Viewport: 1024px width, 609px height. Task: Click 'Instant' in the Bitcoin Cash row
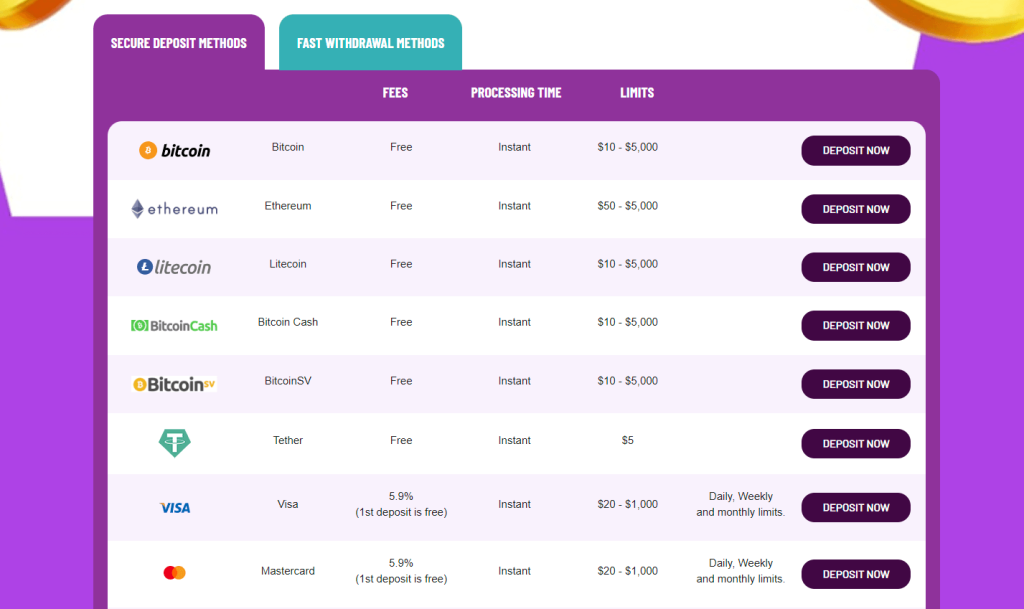(x=515, y=322)
